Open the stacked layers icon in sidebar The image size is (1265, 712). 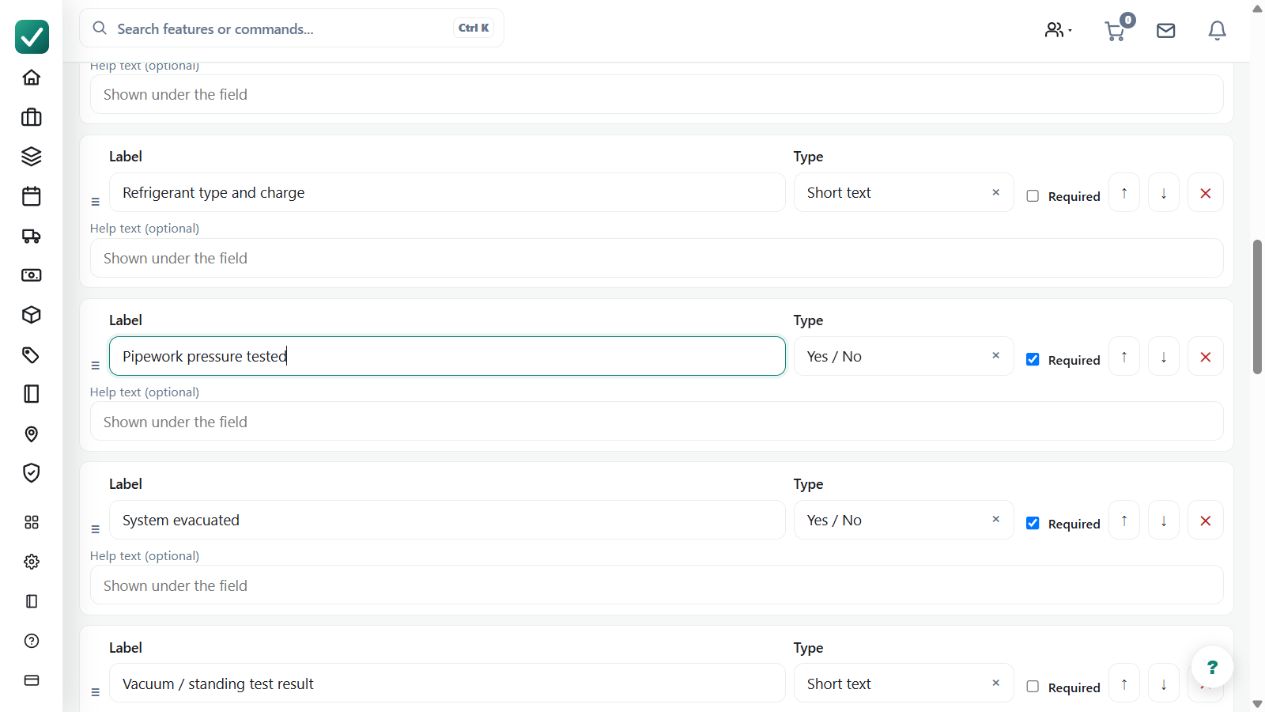[x=31, y=156]
